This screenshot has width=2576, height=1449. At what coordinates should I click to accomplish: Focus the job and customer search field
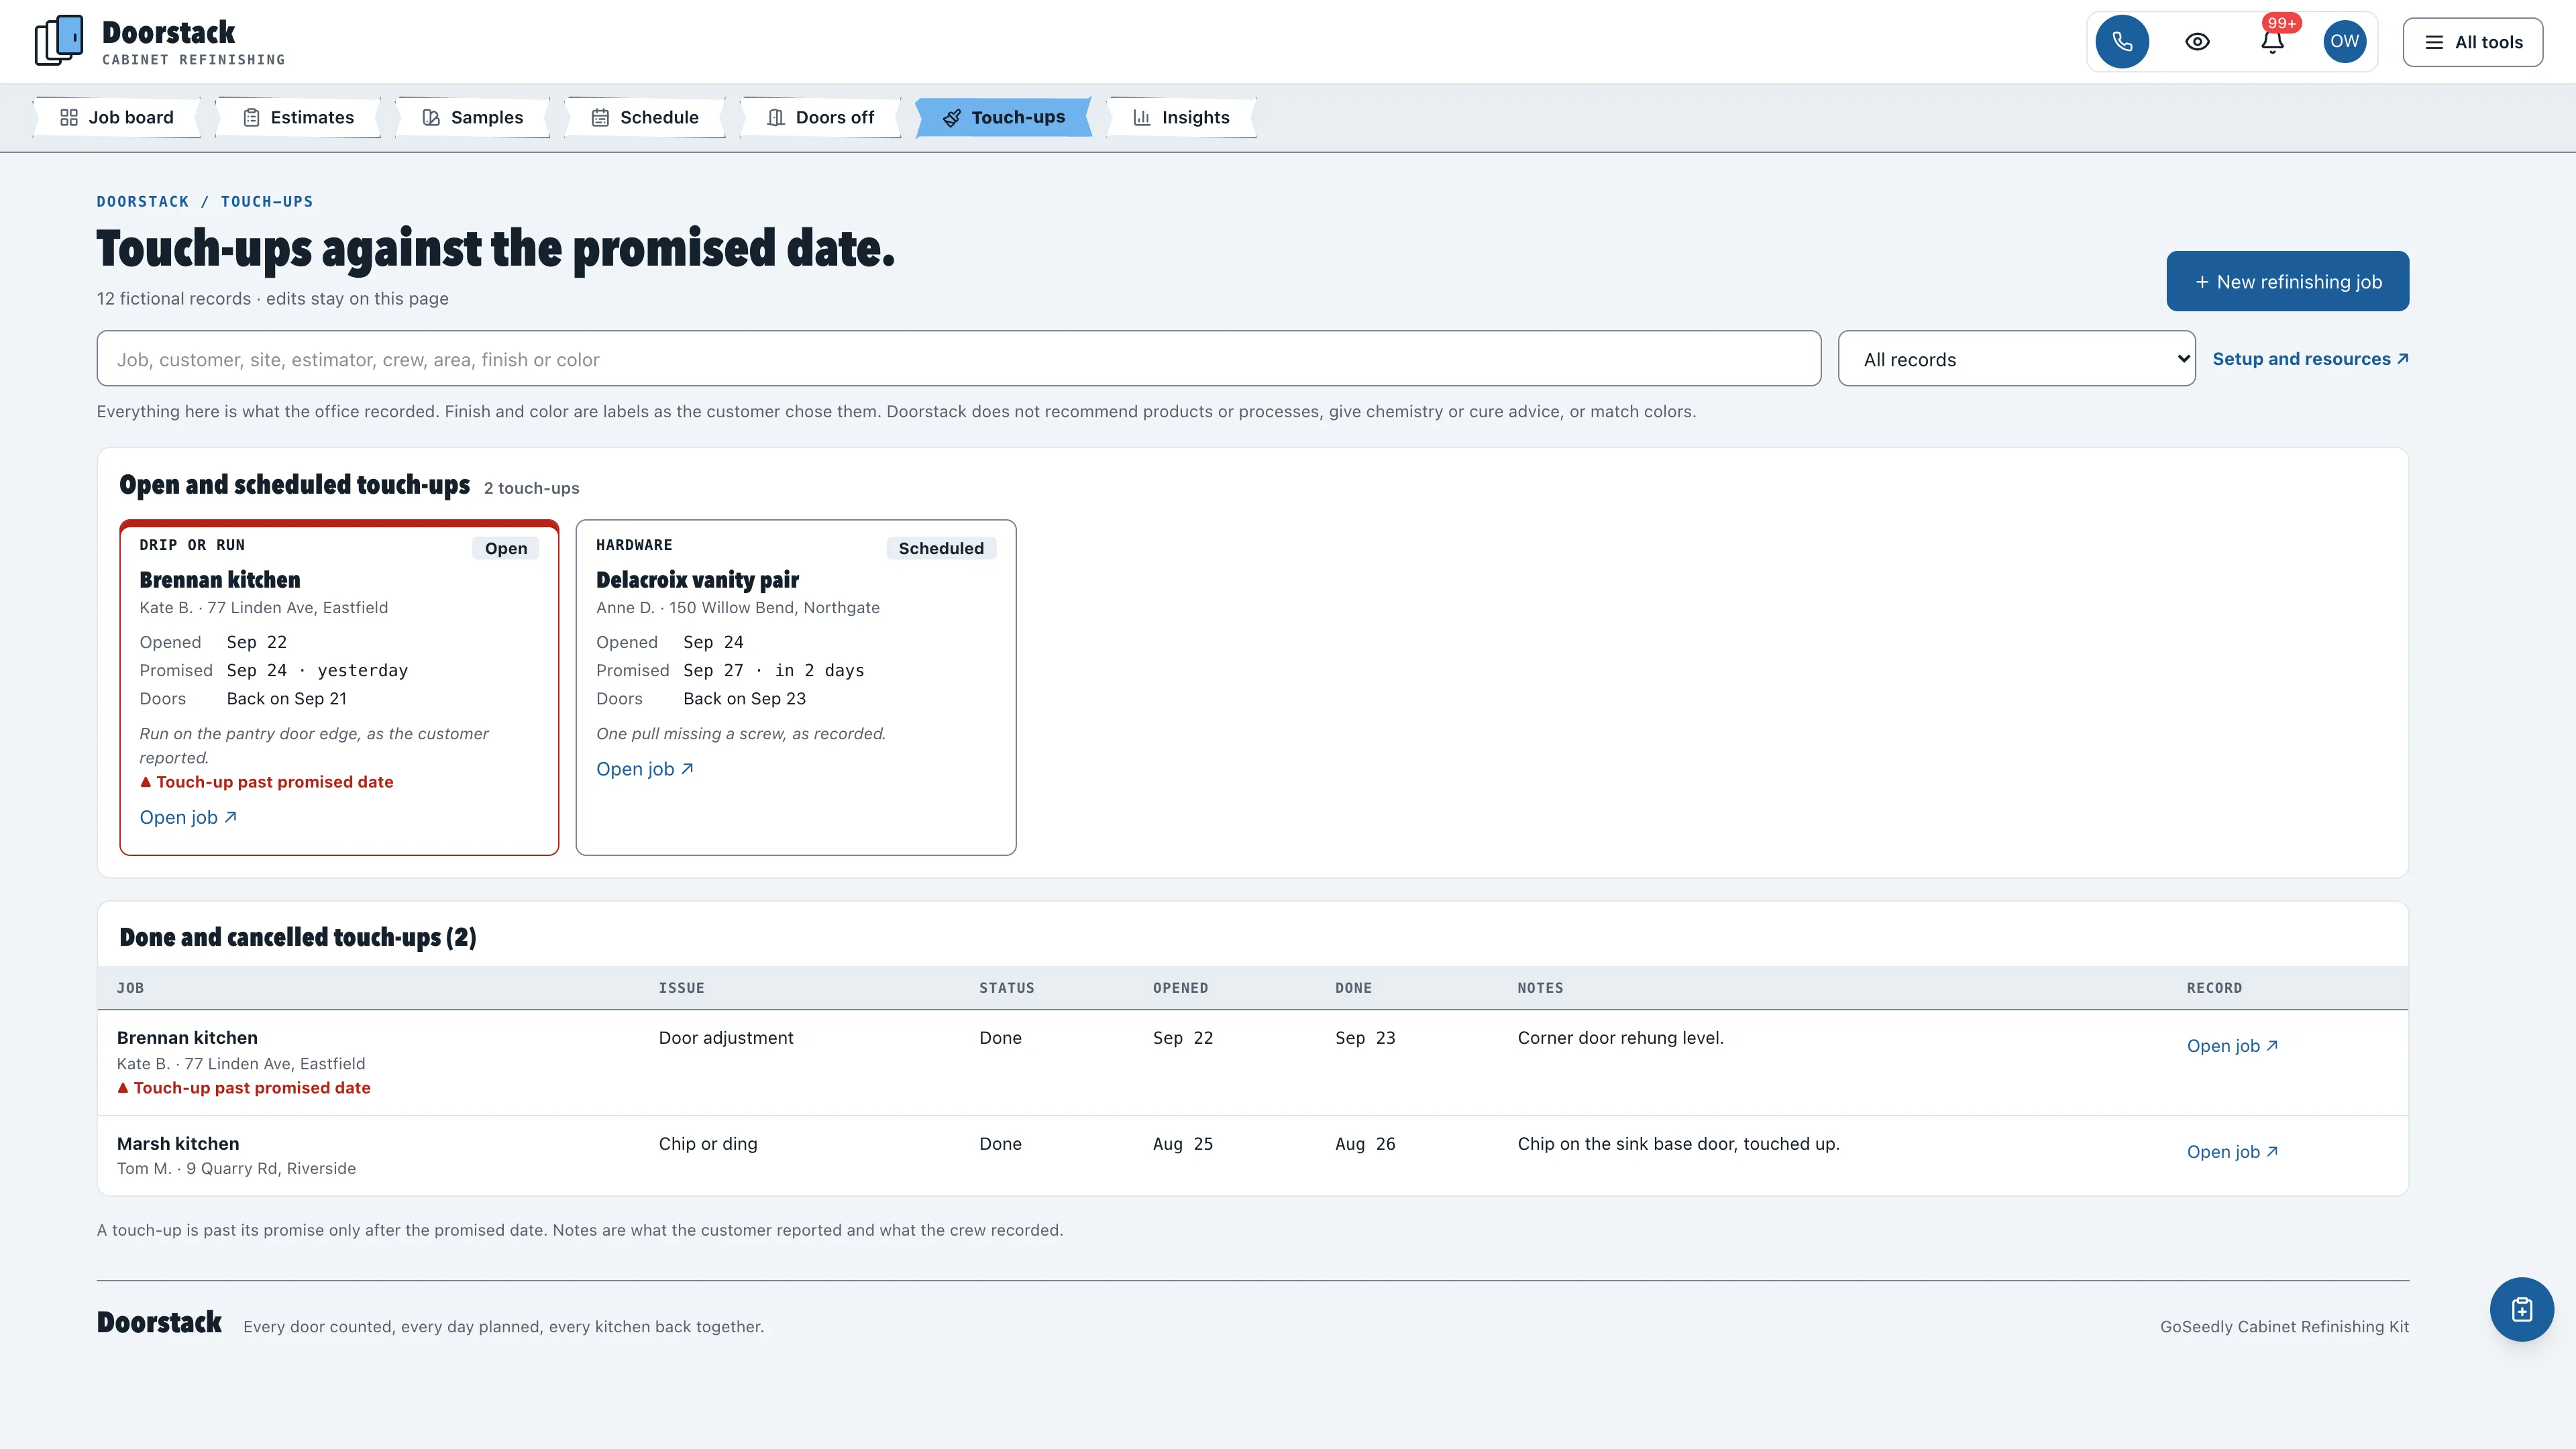point(958,359)
